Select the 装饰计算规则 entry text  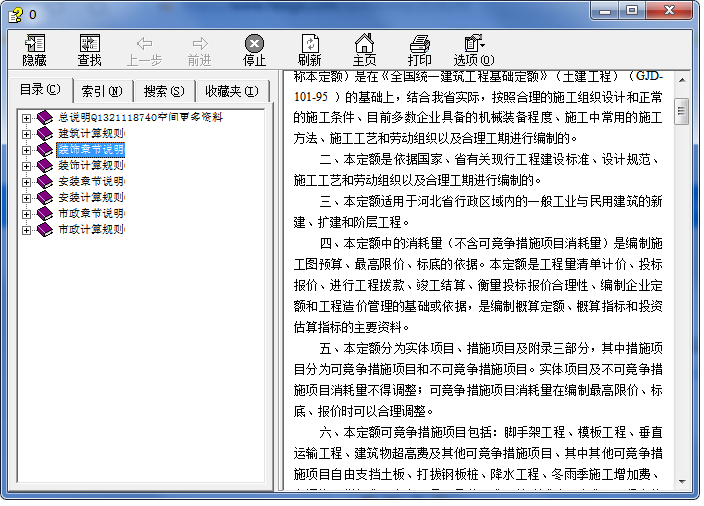pyautogui.click(x=91, y=166)
